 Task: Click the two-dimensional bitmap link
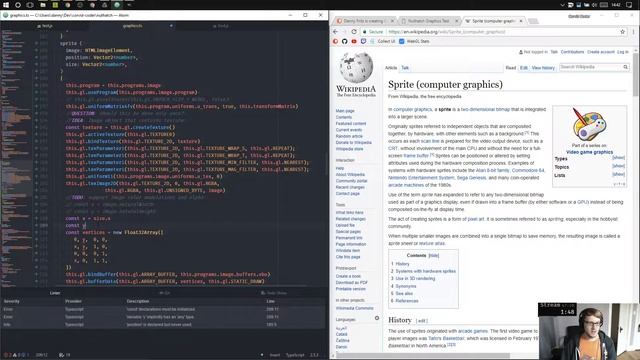(485, 109)
